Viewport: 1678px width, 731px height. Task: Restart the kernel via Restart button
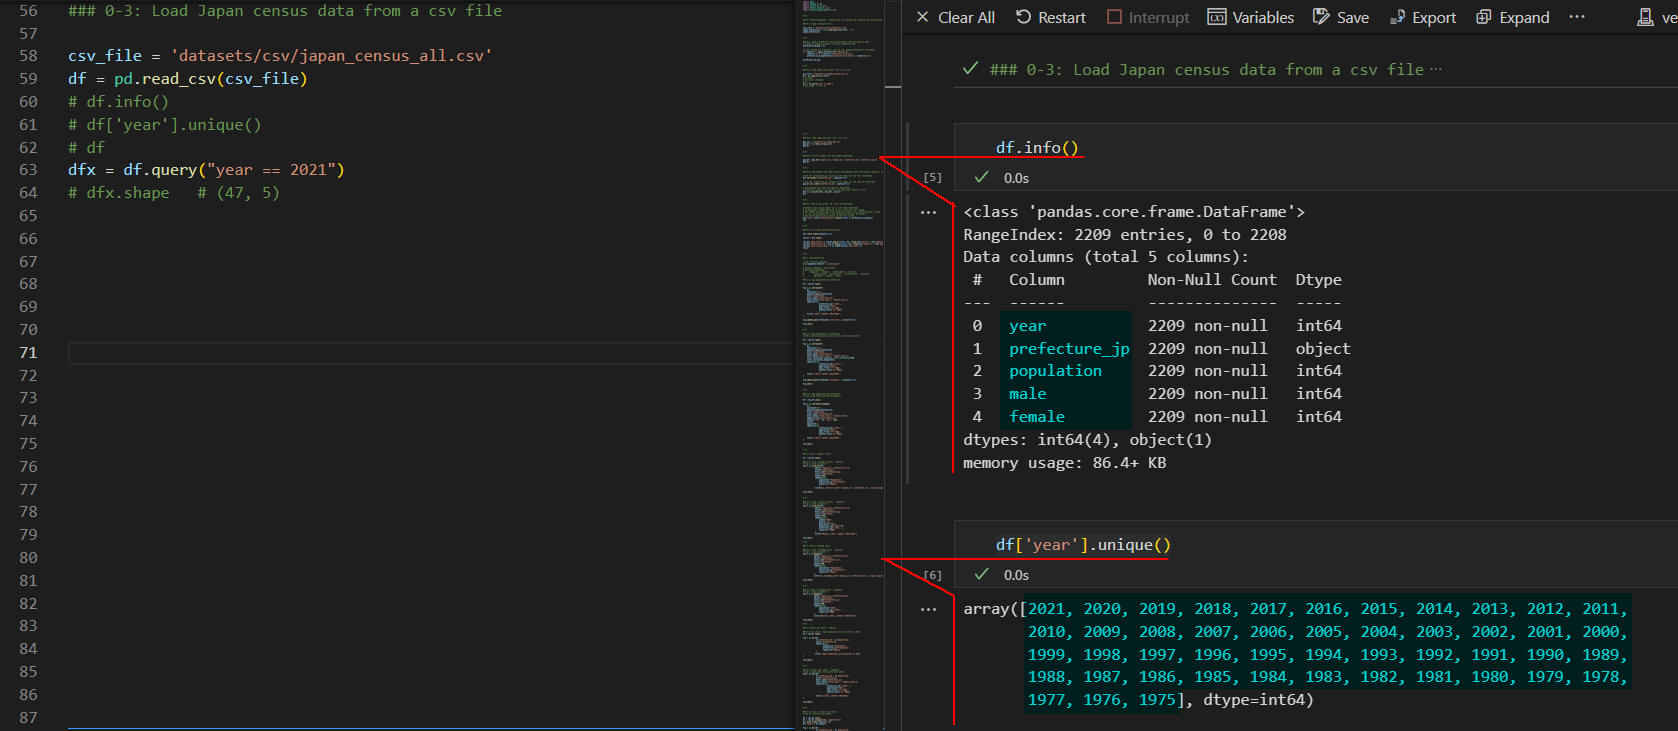[1050, 17]
